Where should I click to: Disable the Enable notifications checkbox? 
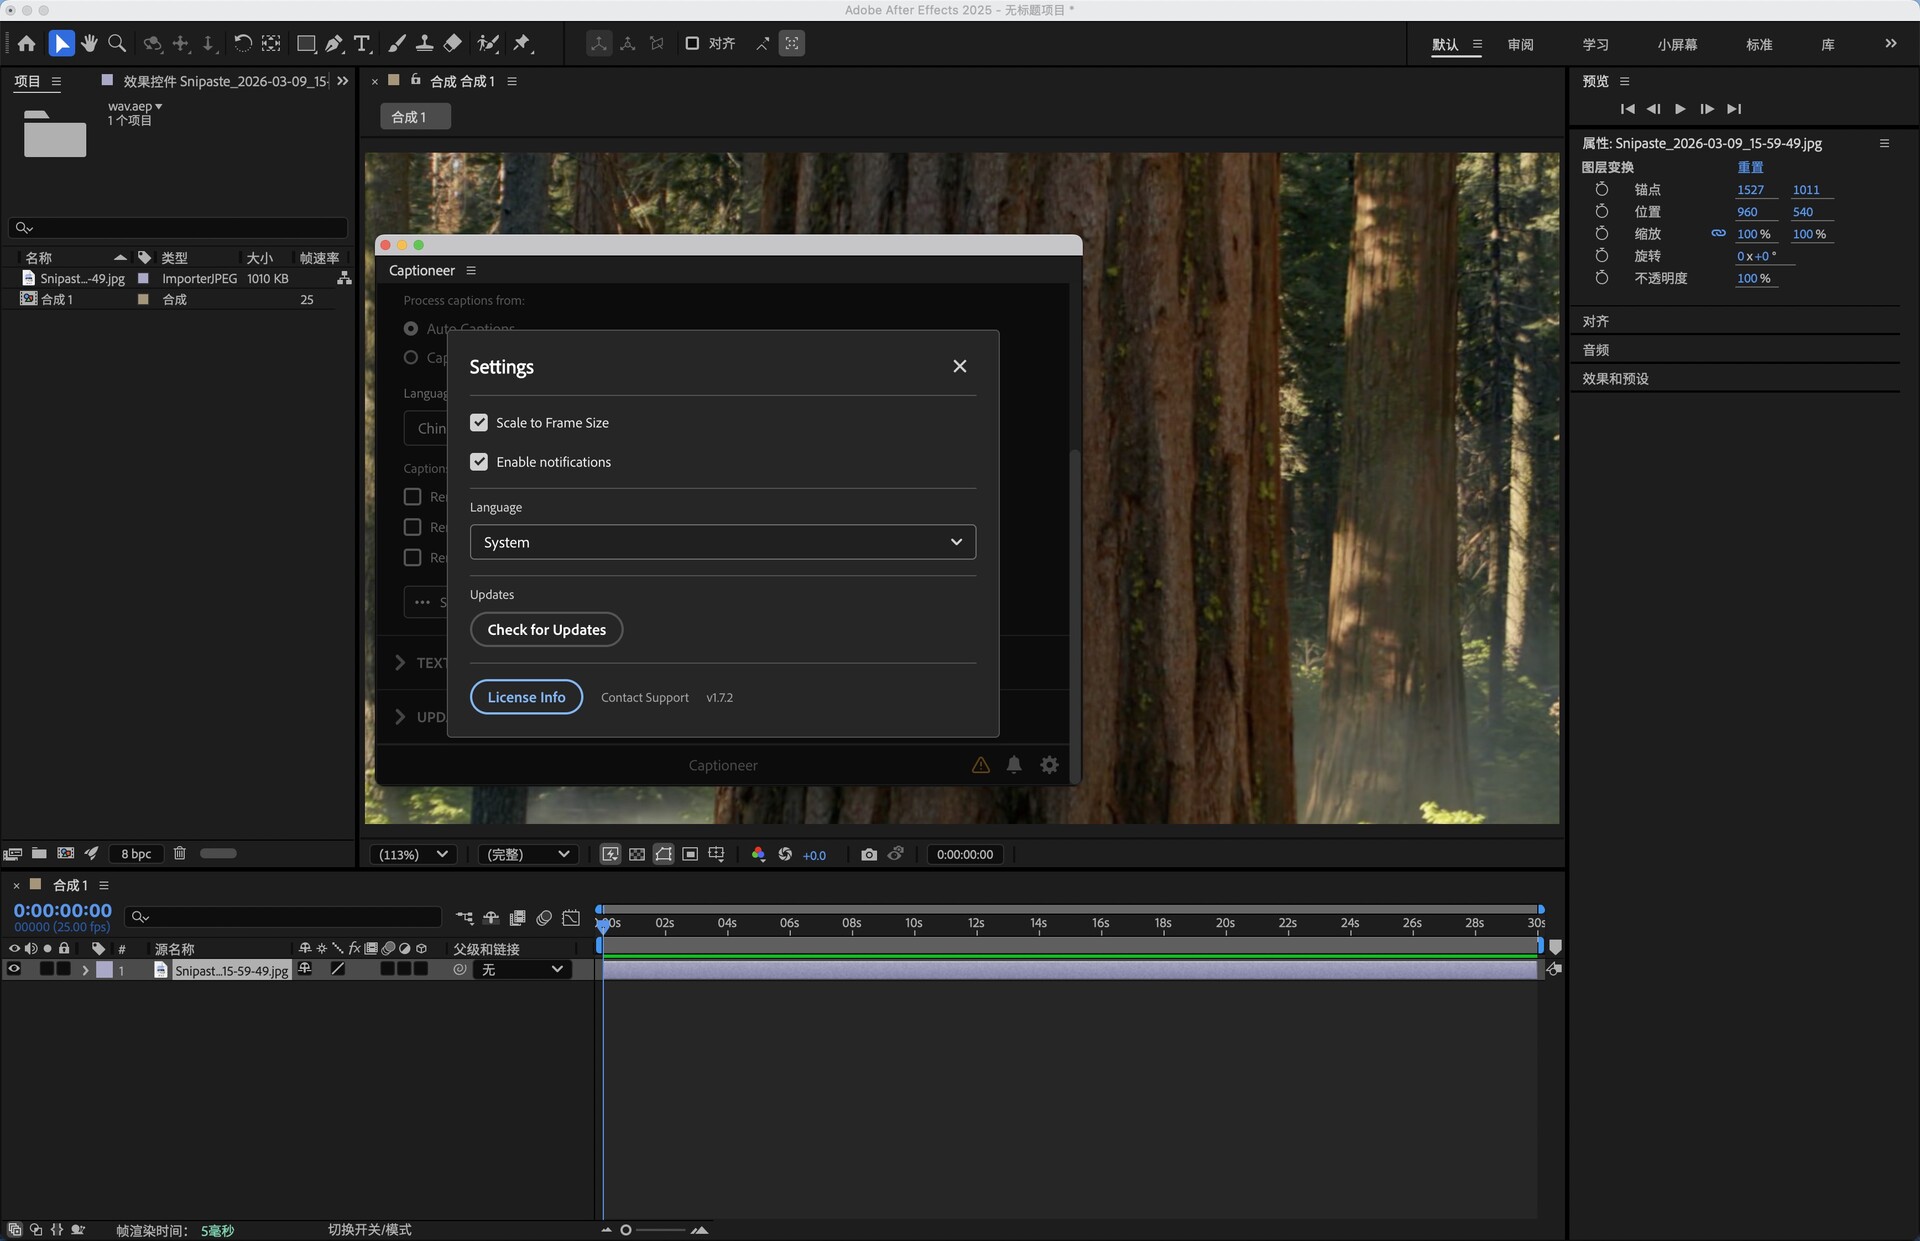(479, 462)
